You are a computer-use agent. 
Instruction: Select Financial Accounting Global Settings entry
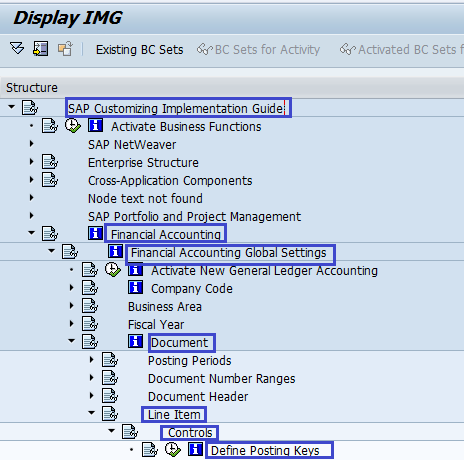coord(229,253)
